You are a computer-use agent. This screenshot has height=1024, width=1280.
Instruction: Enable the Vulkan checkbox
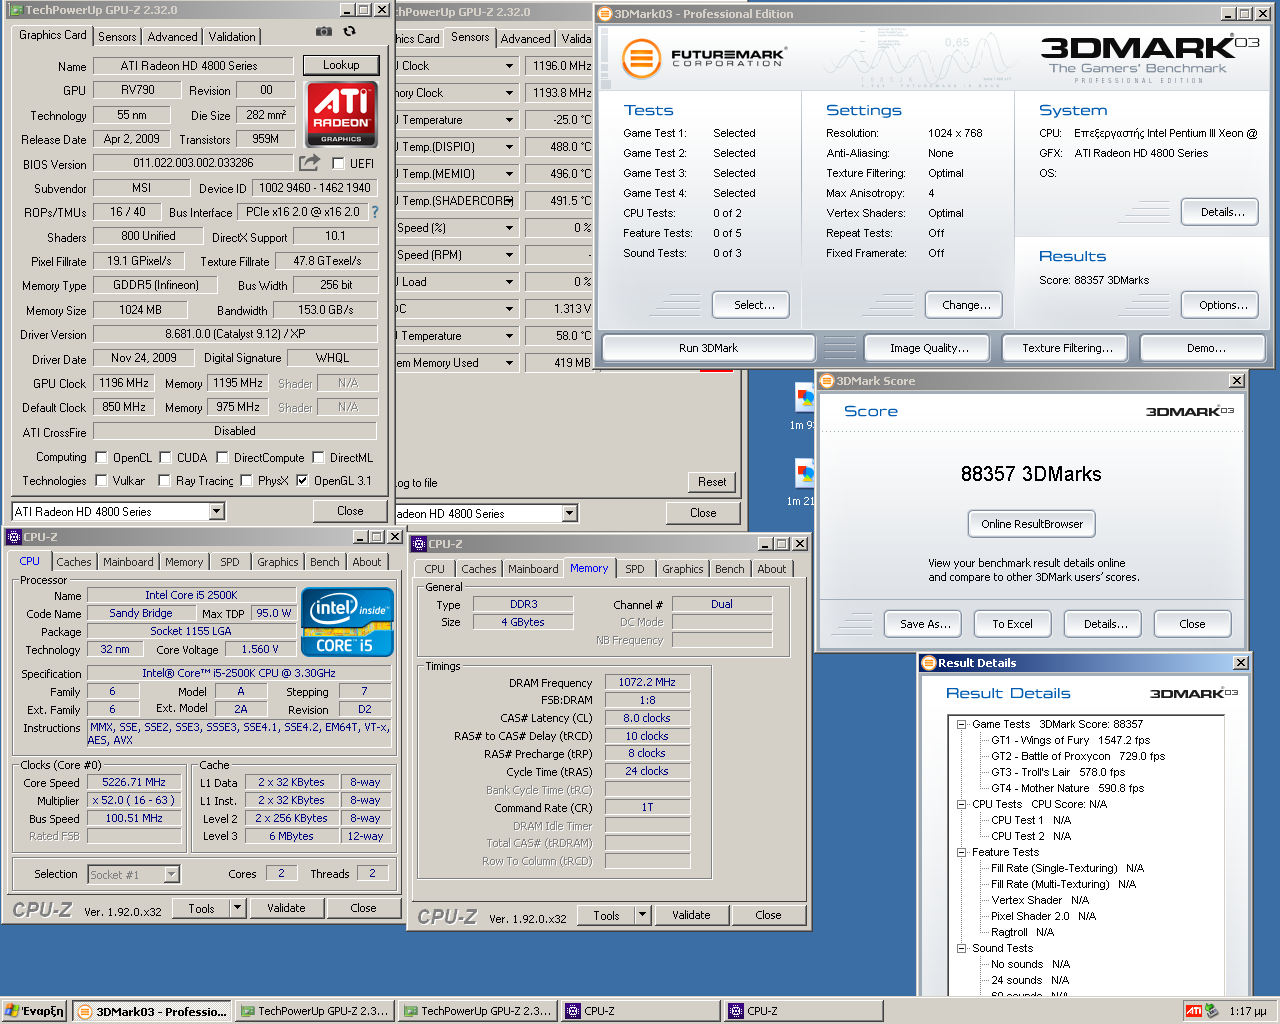[x=101, y=480]
